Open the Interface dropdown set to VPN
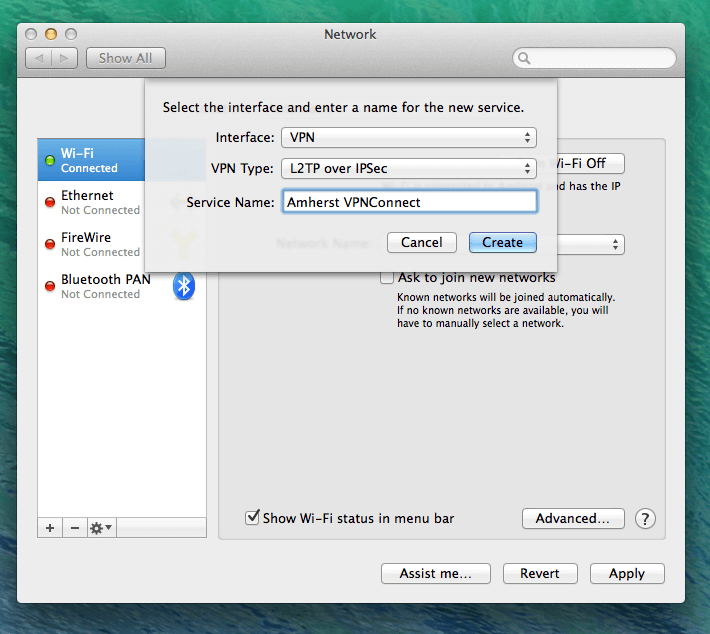 tap(409, 137)
